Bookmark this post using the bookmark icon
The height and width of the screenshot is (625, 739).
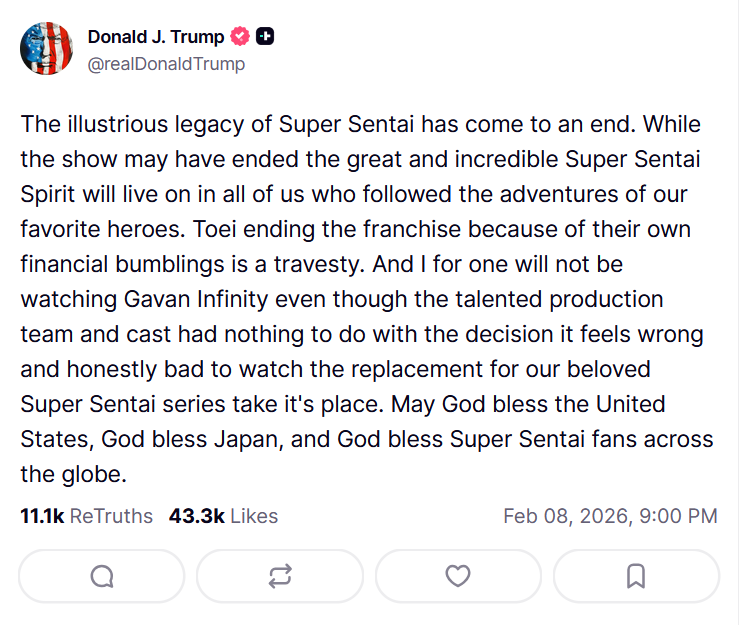coord(636,576)
